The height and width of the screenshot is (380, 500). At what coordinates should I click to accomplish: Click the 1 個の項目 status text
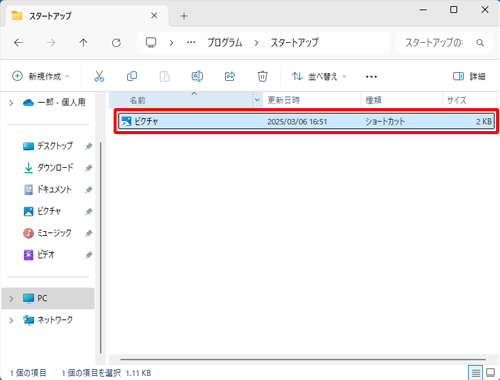tap(28, 373)
